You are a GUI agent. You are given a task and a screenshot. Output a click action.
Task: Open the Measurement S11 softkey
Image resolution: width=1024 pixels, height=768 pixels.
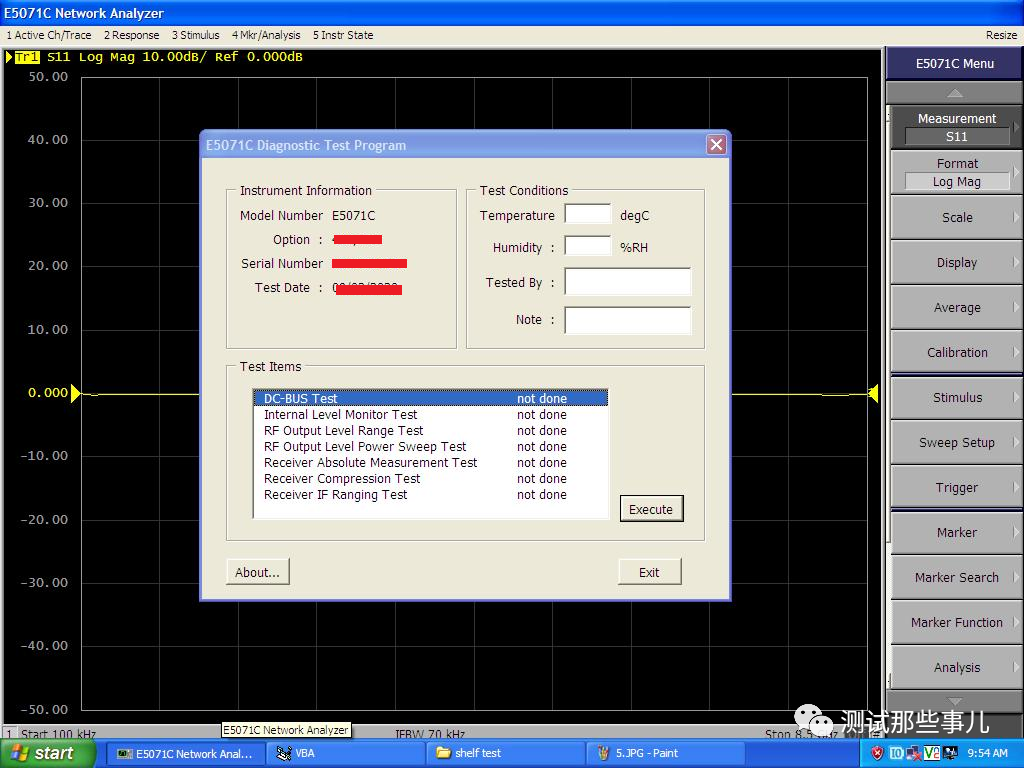coord(956,127)
